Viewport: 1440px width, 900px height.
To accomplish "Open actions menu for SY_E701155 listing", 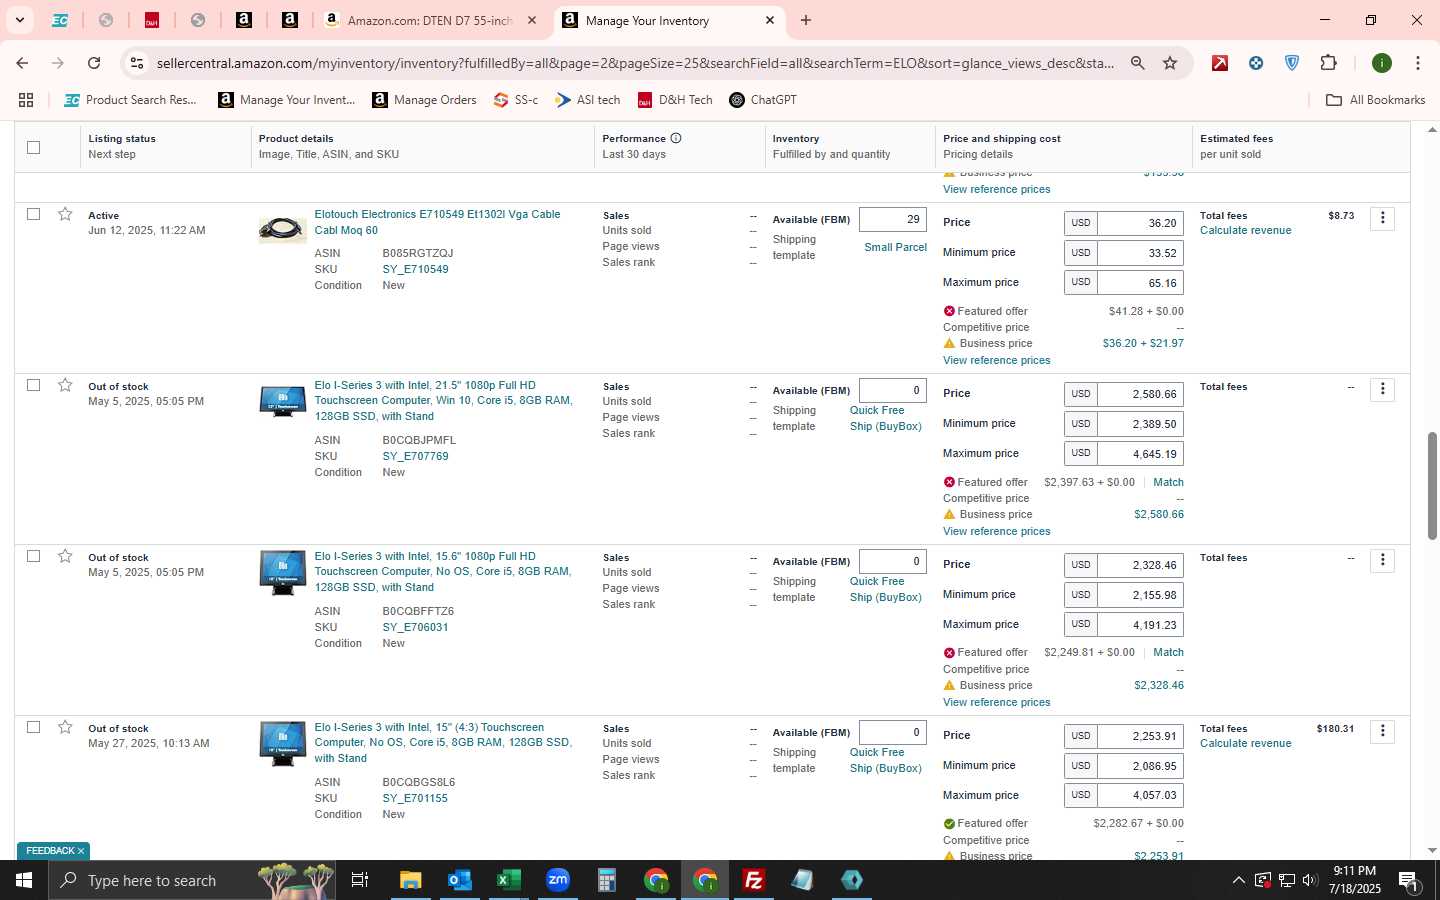I will coord(1382,731).
